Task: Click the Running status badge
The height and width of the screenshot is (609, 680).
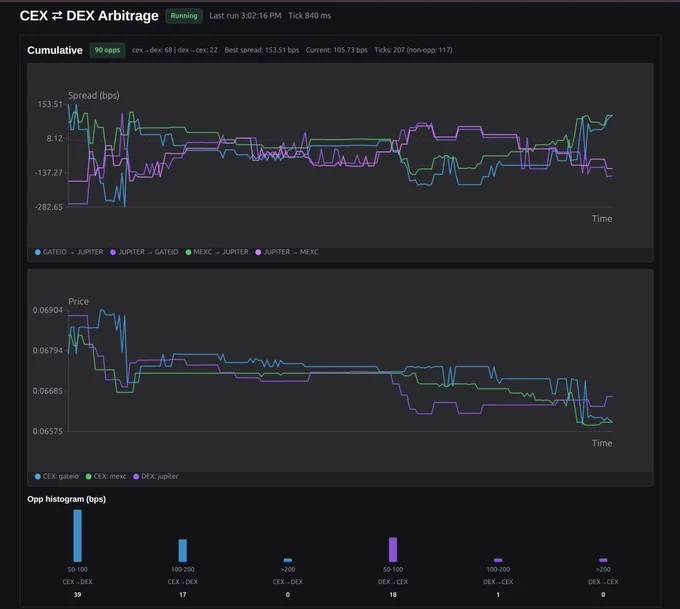Action: click(x=184, y=16)
